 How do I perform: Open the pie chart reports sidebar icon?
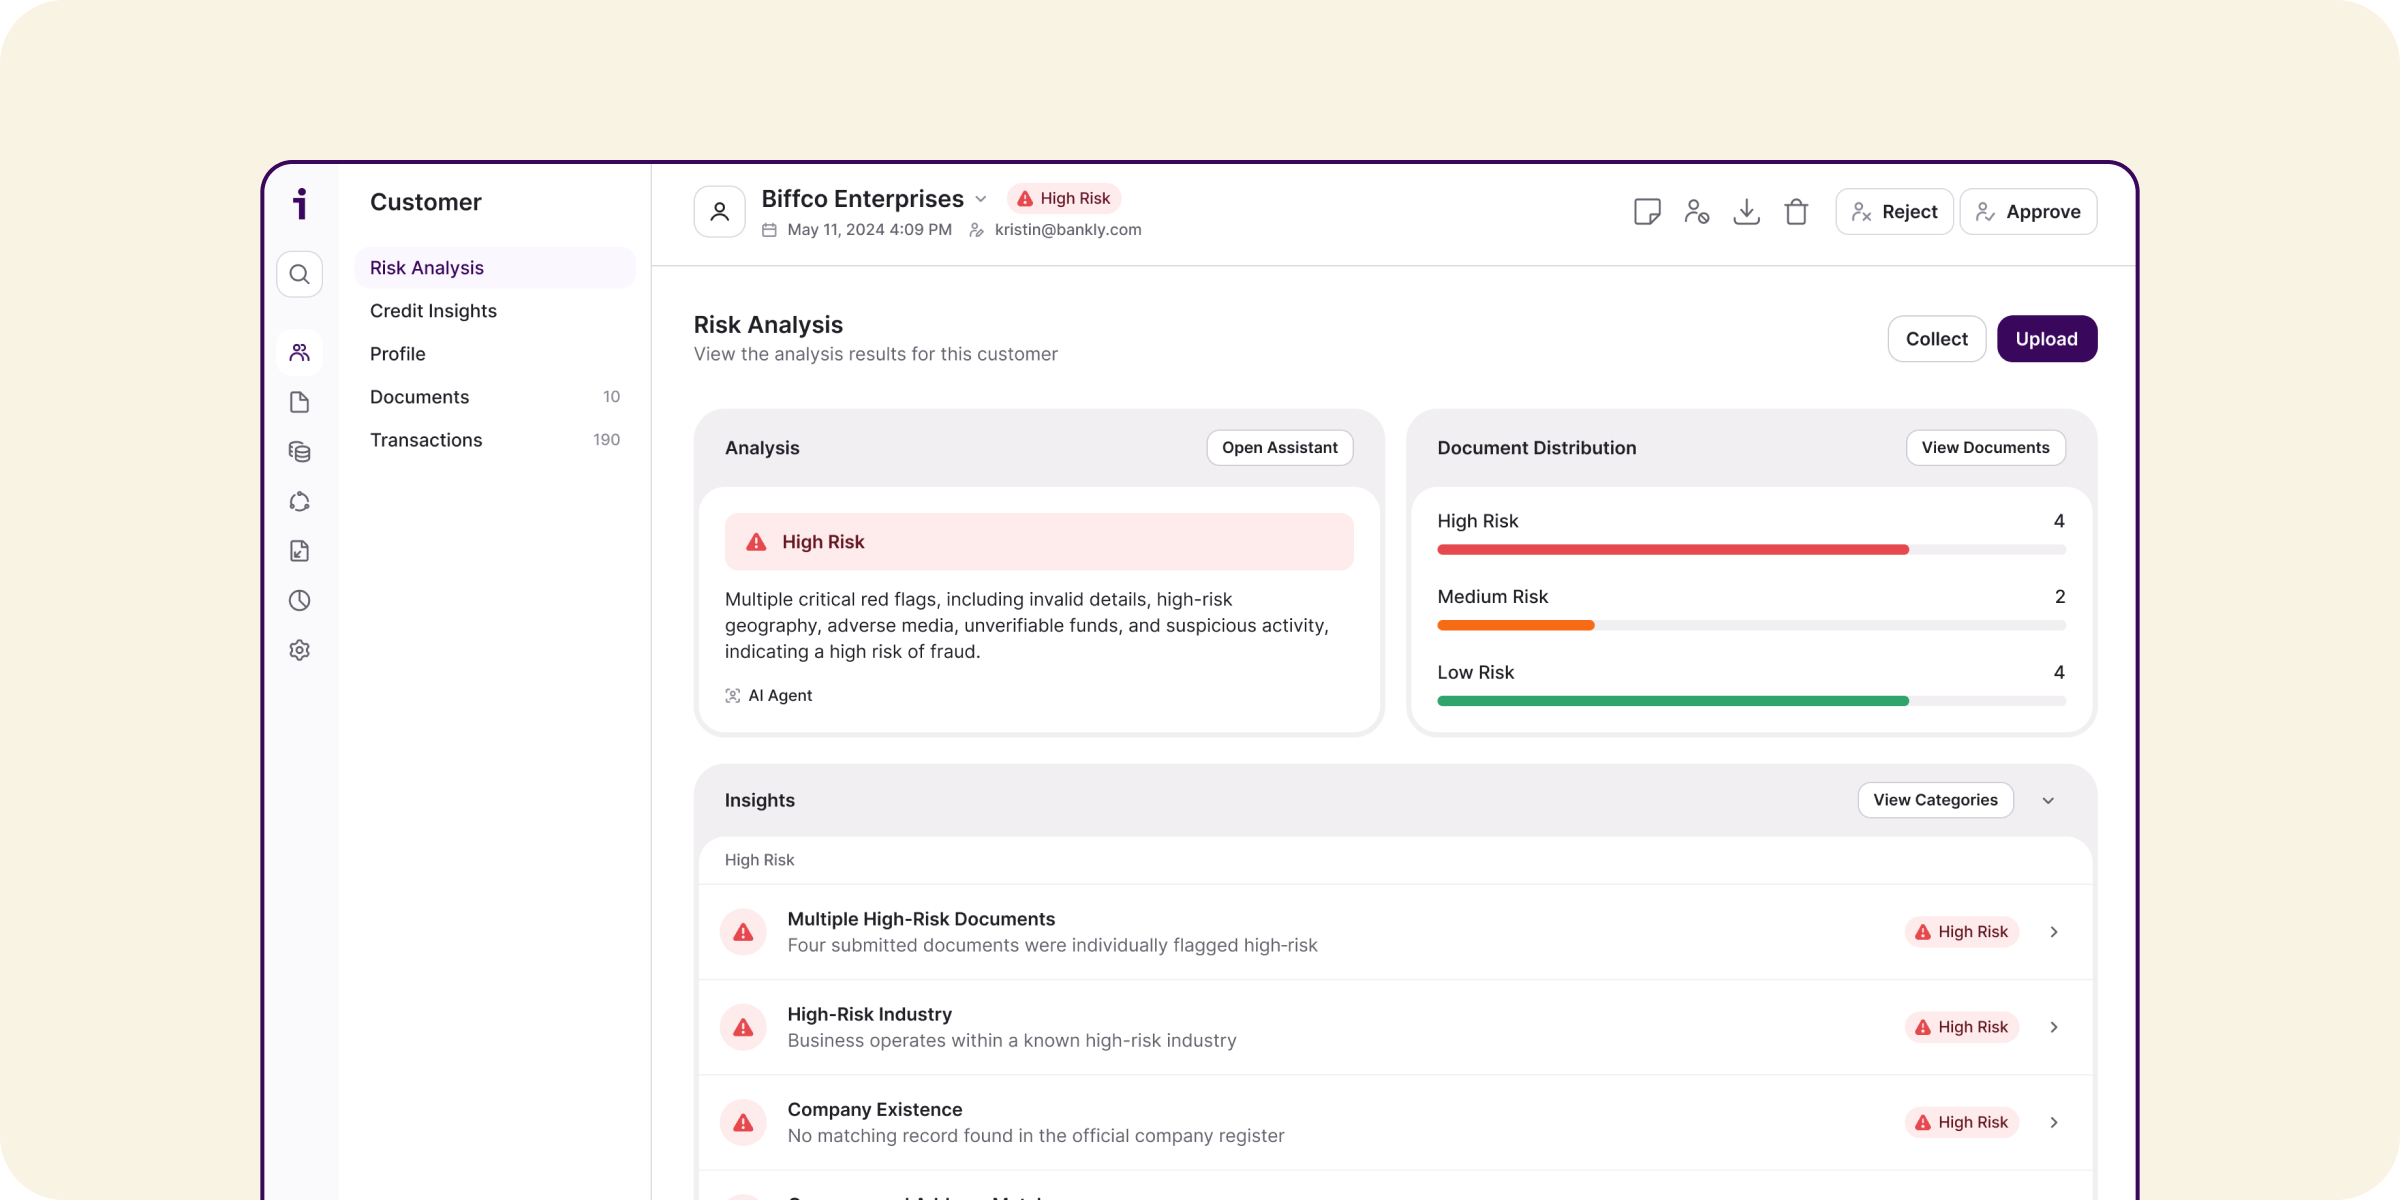coord(299,600)
